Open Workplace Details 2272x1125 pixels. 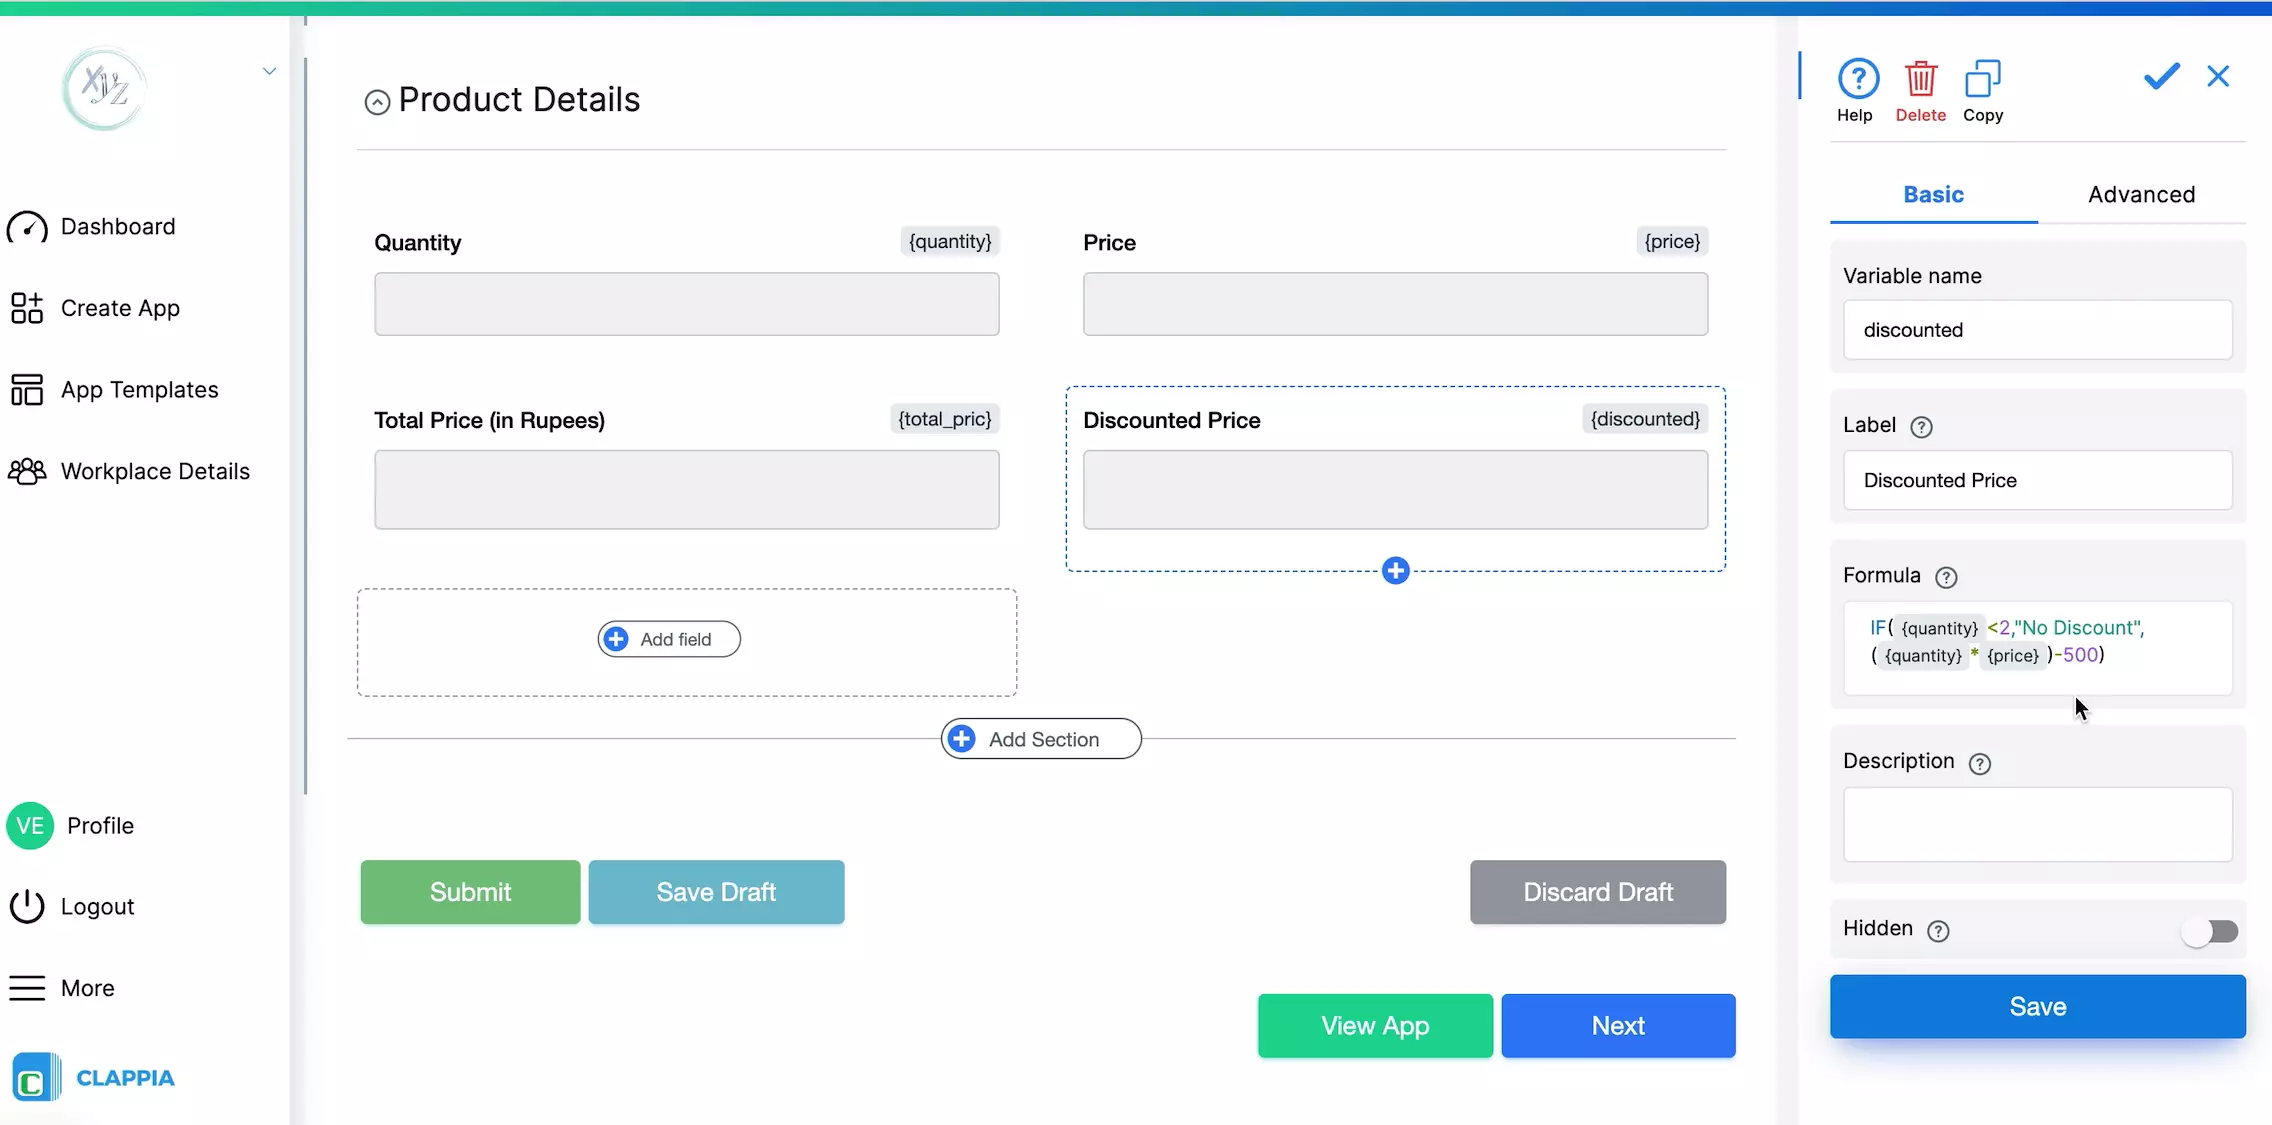pyautogui.click(x=155, y=470)
